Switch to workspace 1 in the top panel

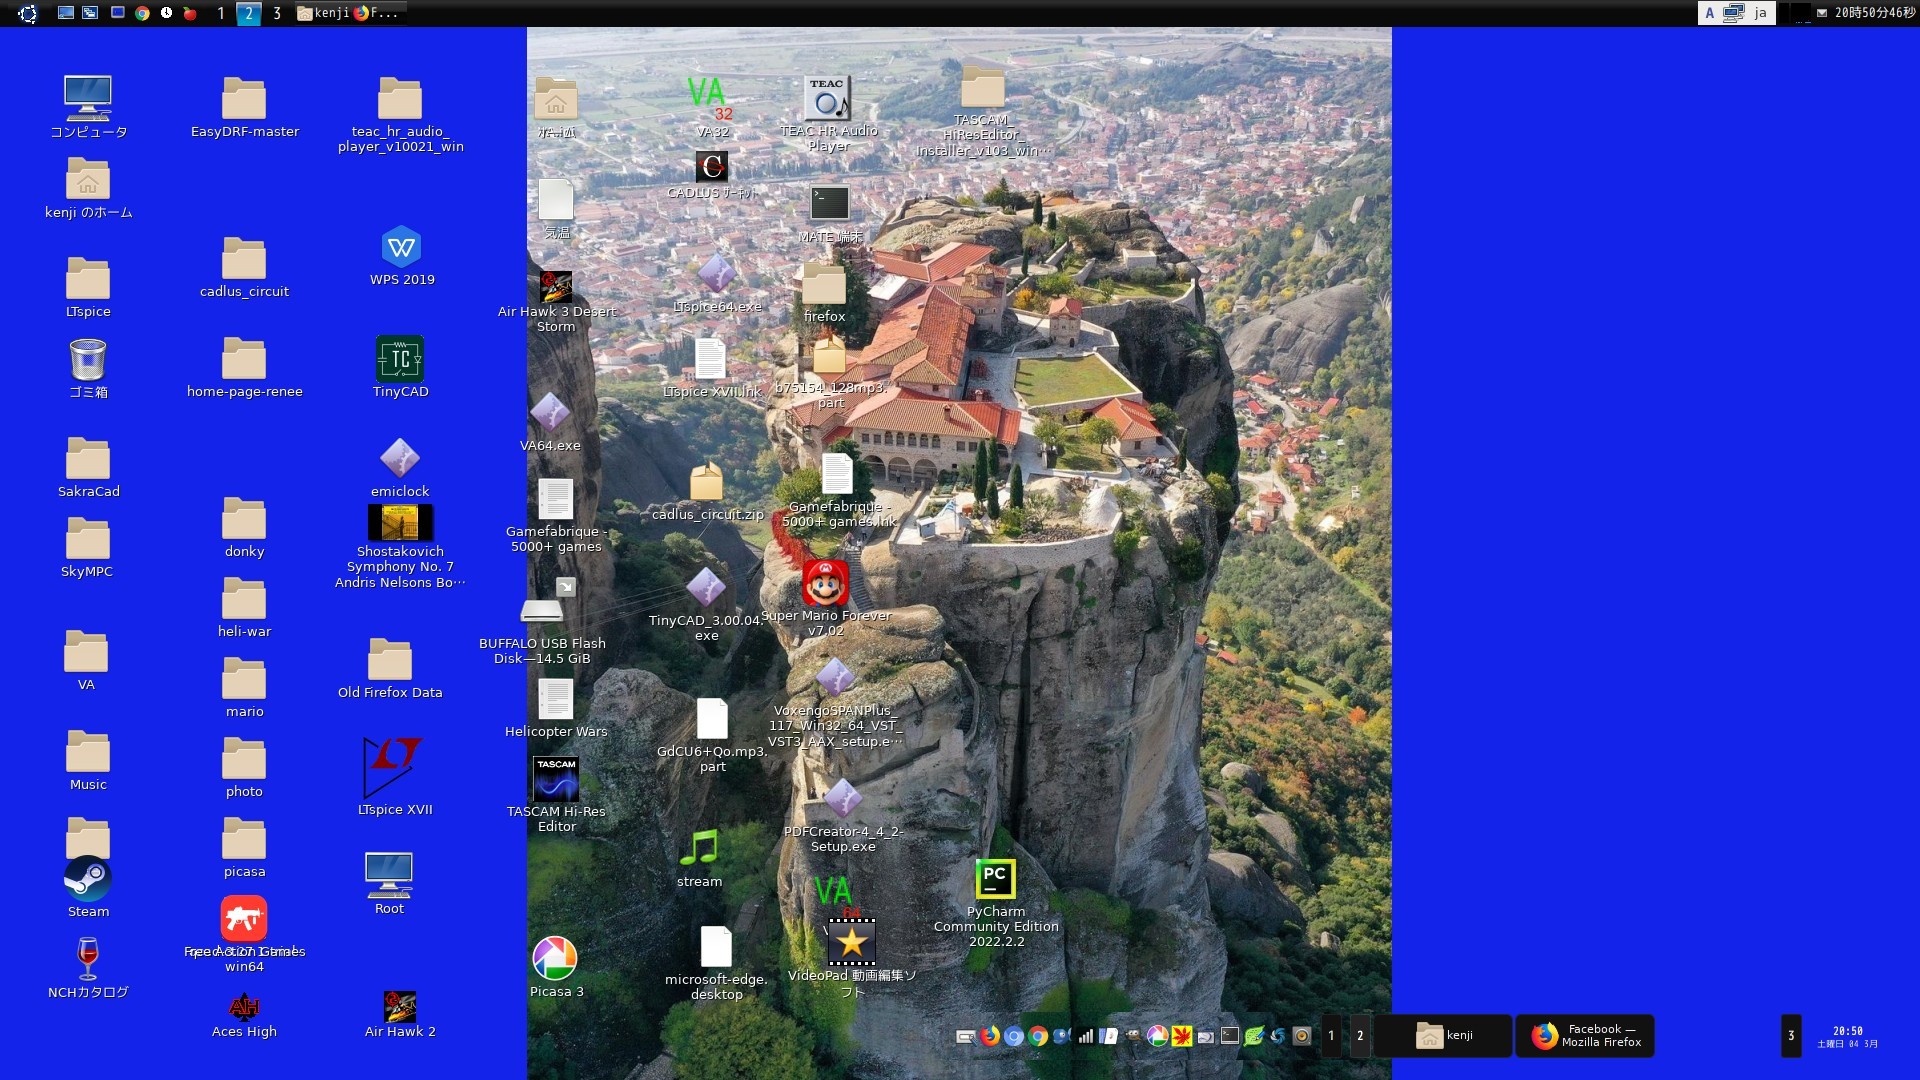pos(221,13)
